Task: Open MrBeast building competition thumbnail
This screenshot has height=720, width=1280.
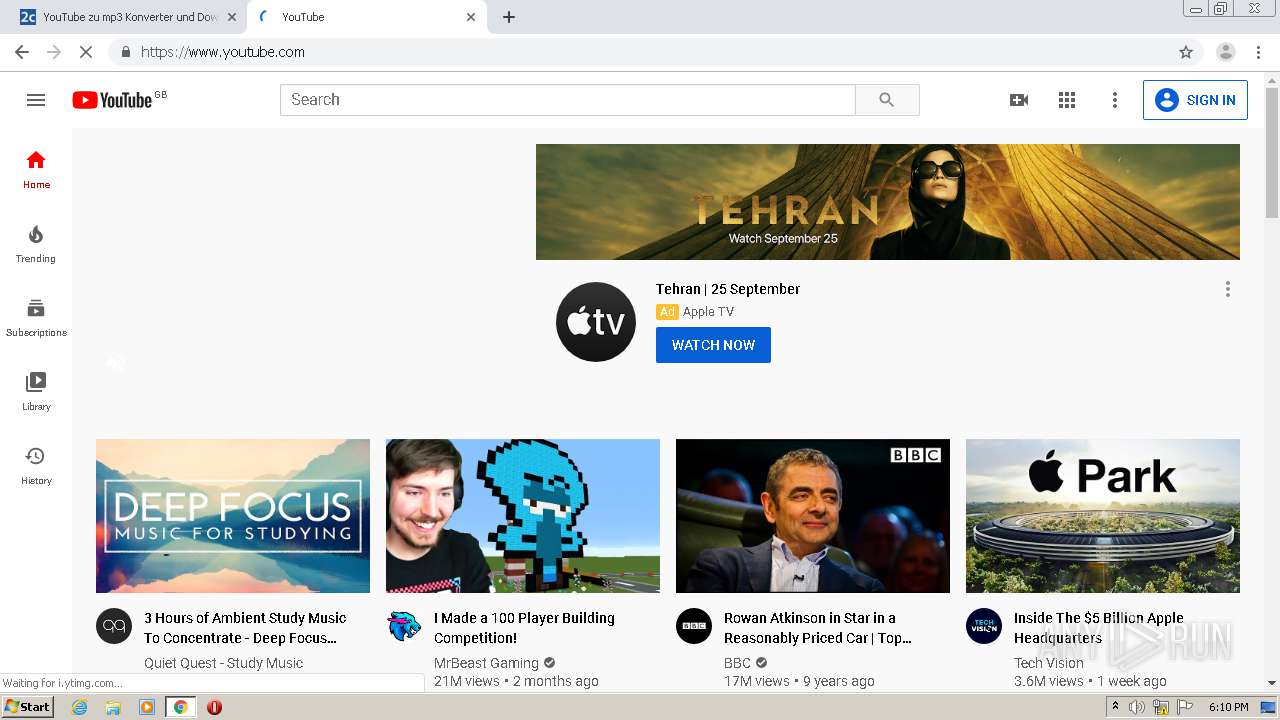Action: coord(523,516)
